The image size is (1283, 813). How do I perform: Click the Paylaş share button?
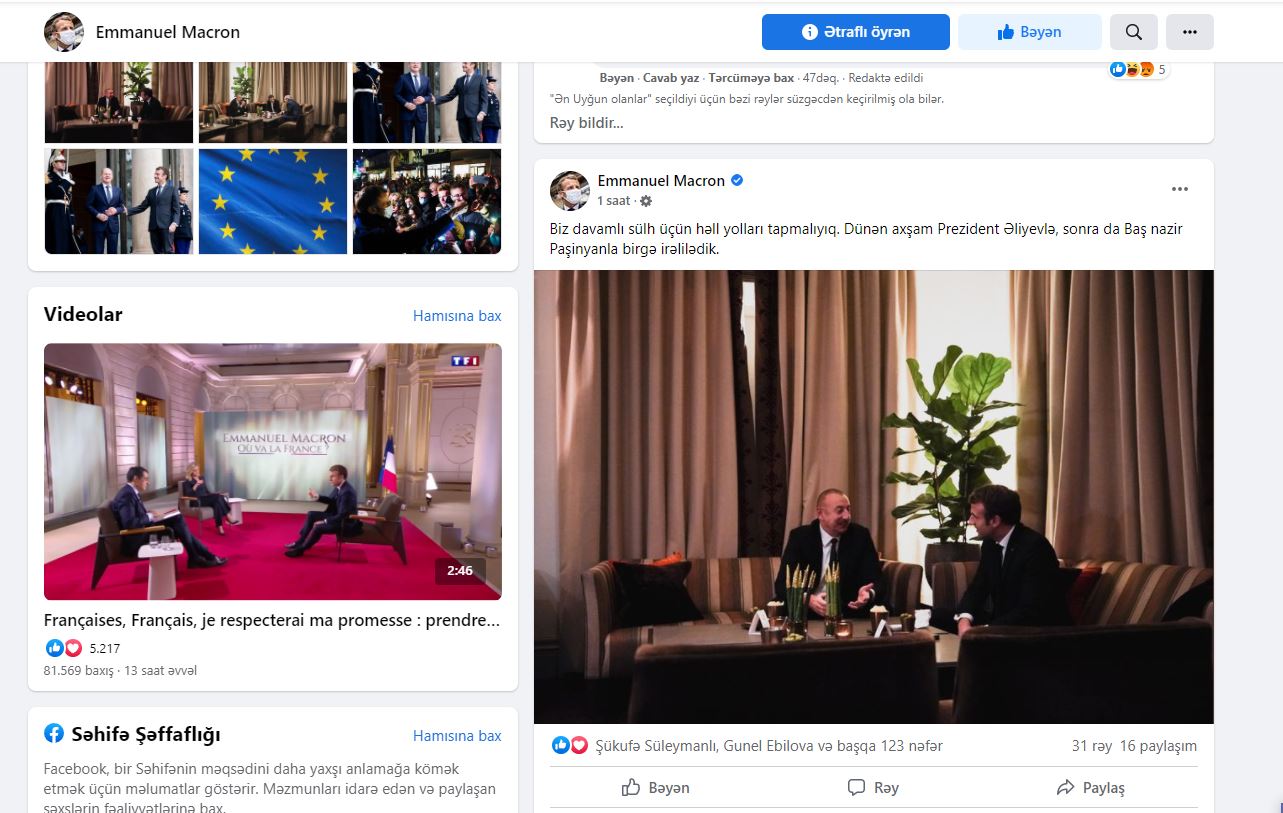pyautogui.click(x=1091, y=788)
